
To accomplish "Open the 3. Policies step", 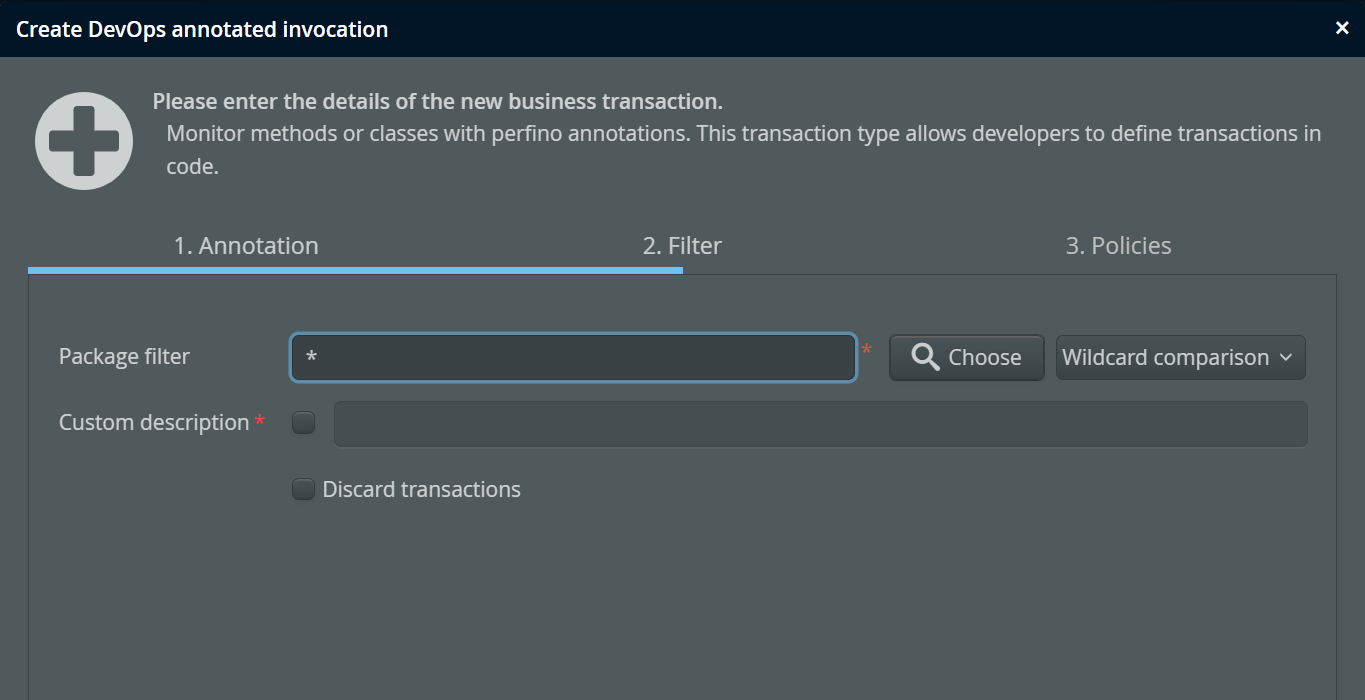I will [x=1118, y=246].
